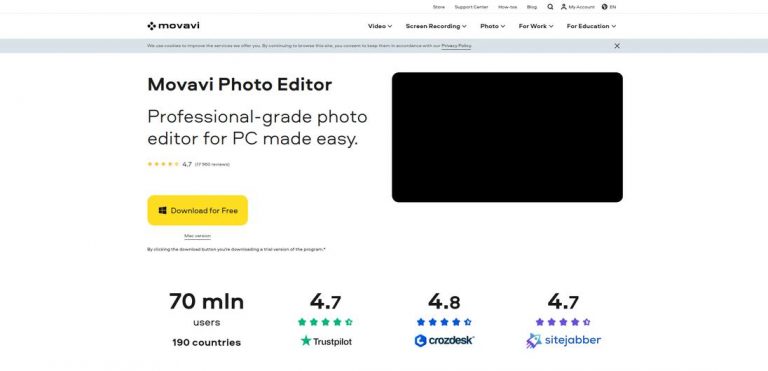
Task: Click the 4.7 Sitejabber score
Action: [563, 302]
